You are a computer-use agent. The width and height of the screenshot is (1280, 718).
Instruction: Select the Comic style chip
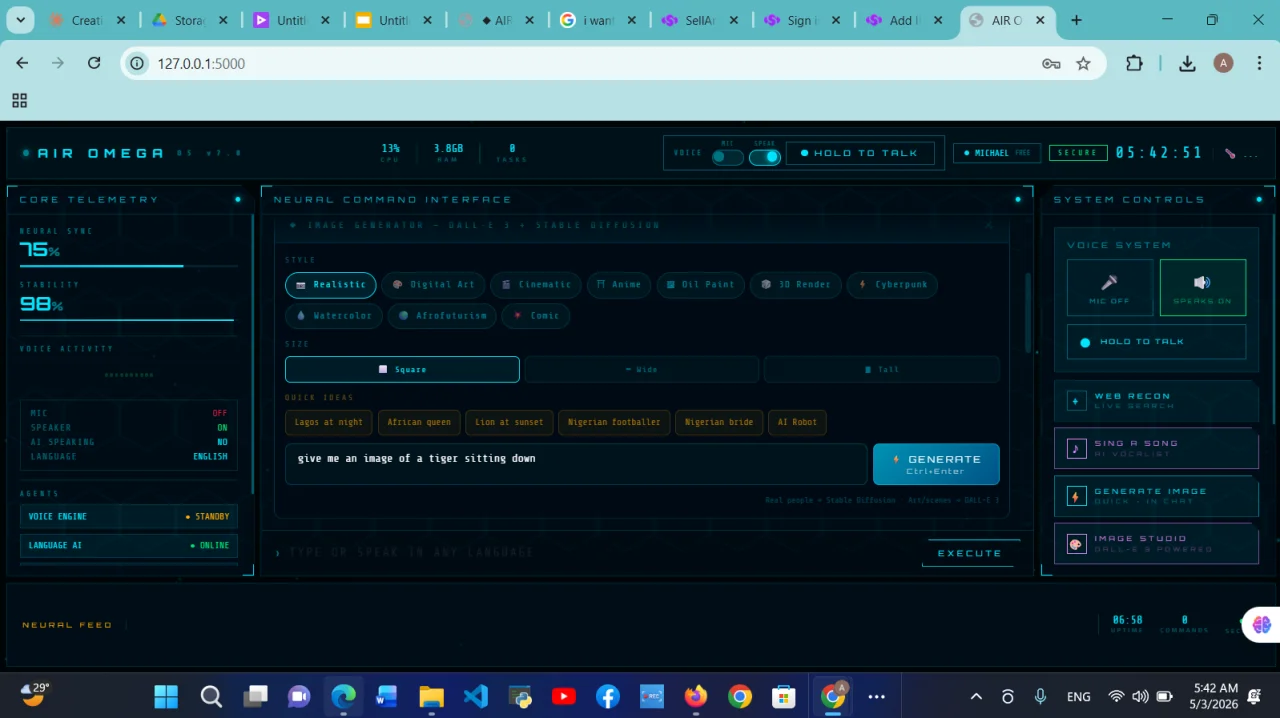click(x=536, y=316)
